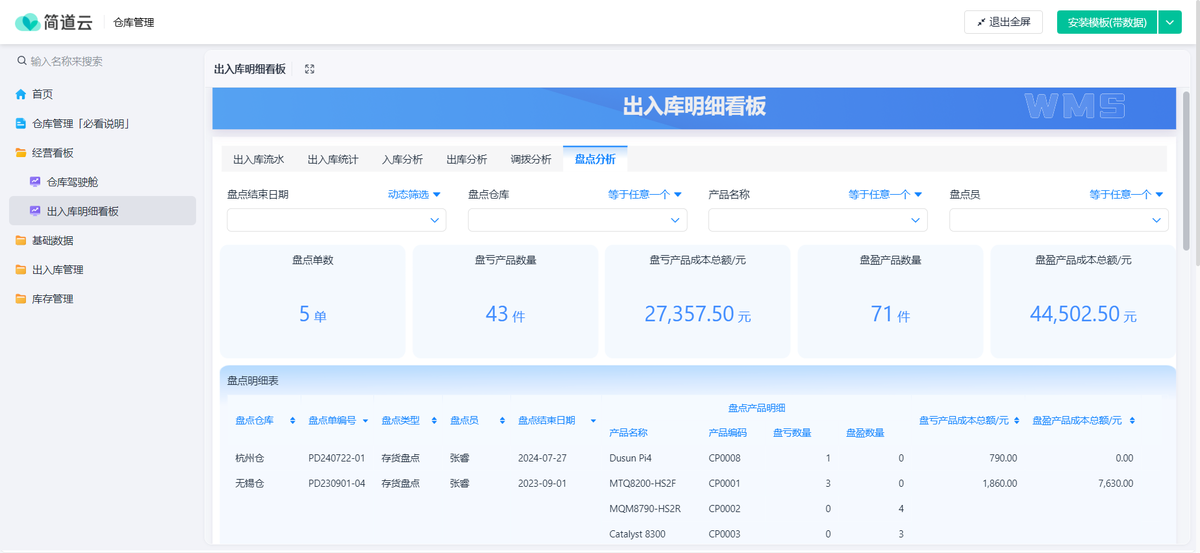Click sort icon on 盘点仓库 column
This screenshot has width=1200, height=553.
click(292, 421)
